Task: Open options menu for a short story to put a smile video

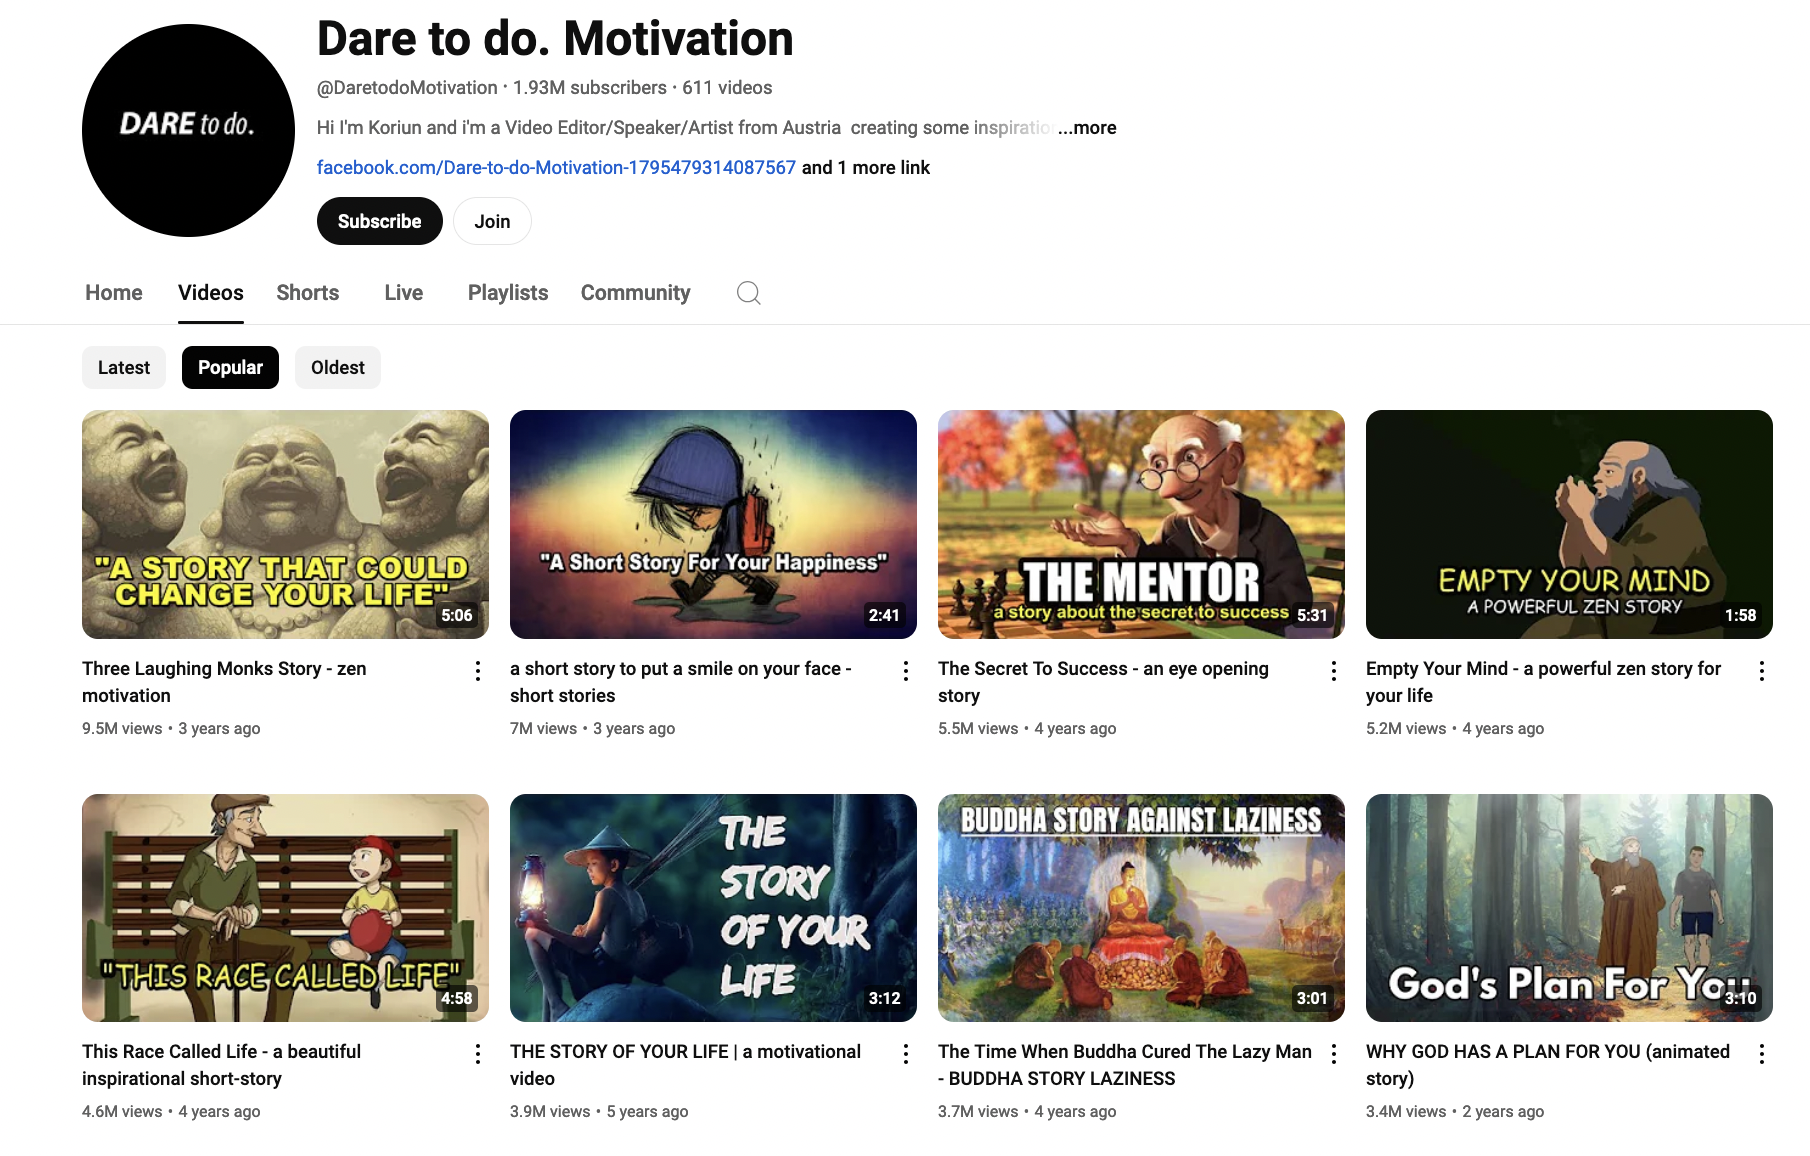Action: (906, 671)
